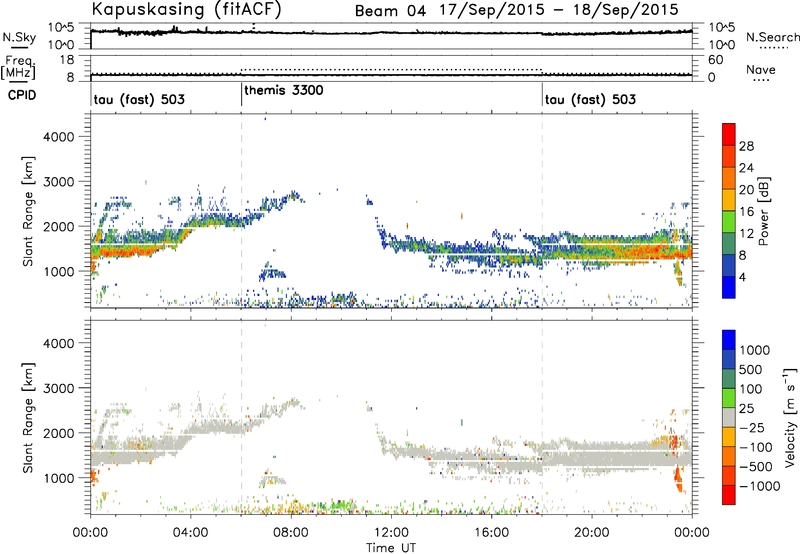This screenshot has height=554, width=800.
Task: Click the 'Nave' legend label
Action: (761, 69)
